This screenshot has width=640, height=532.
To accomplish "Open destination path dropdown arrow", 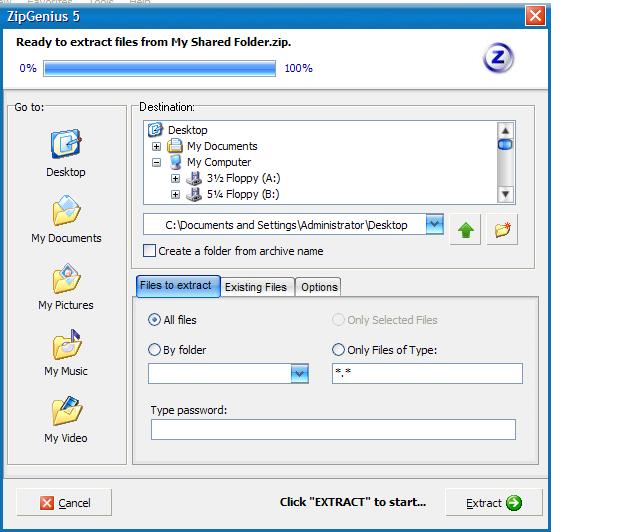I will [435, 224].
